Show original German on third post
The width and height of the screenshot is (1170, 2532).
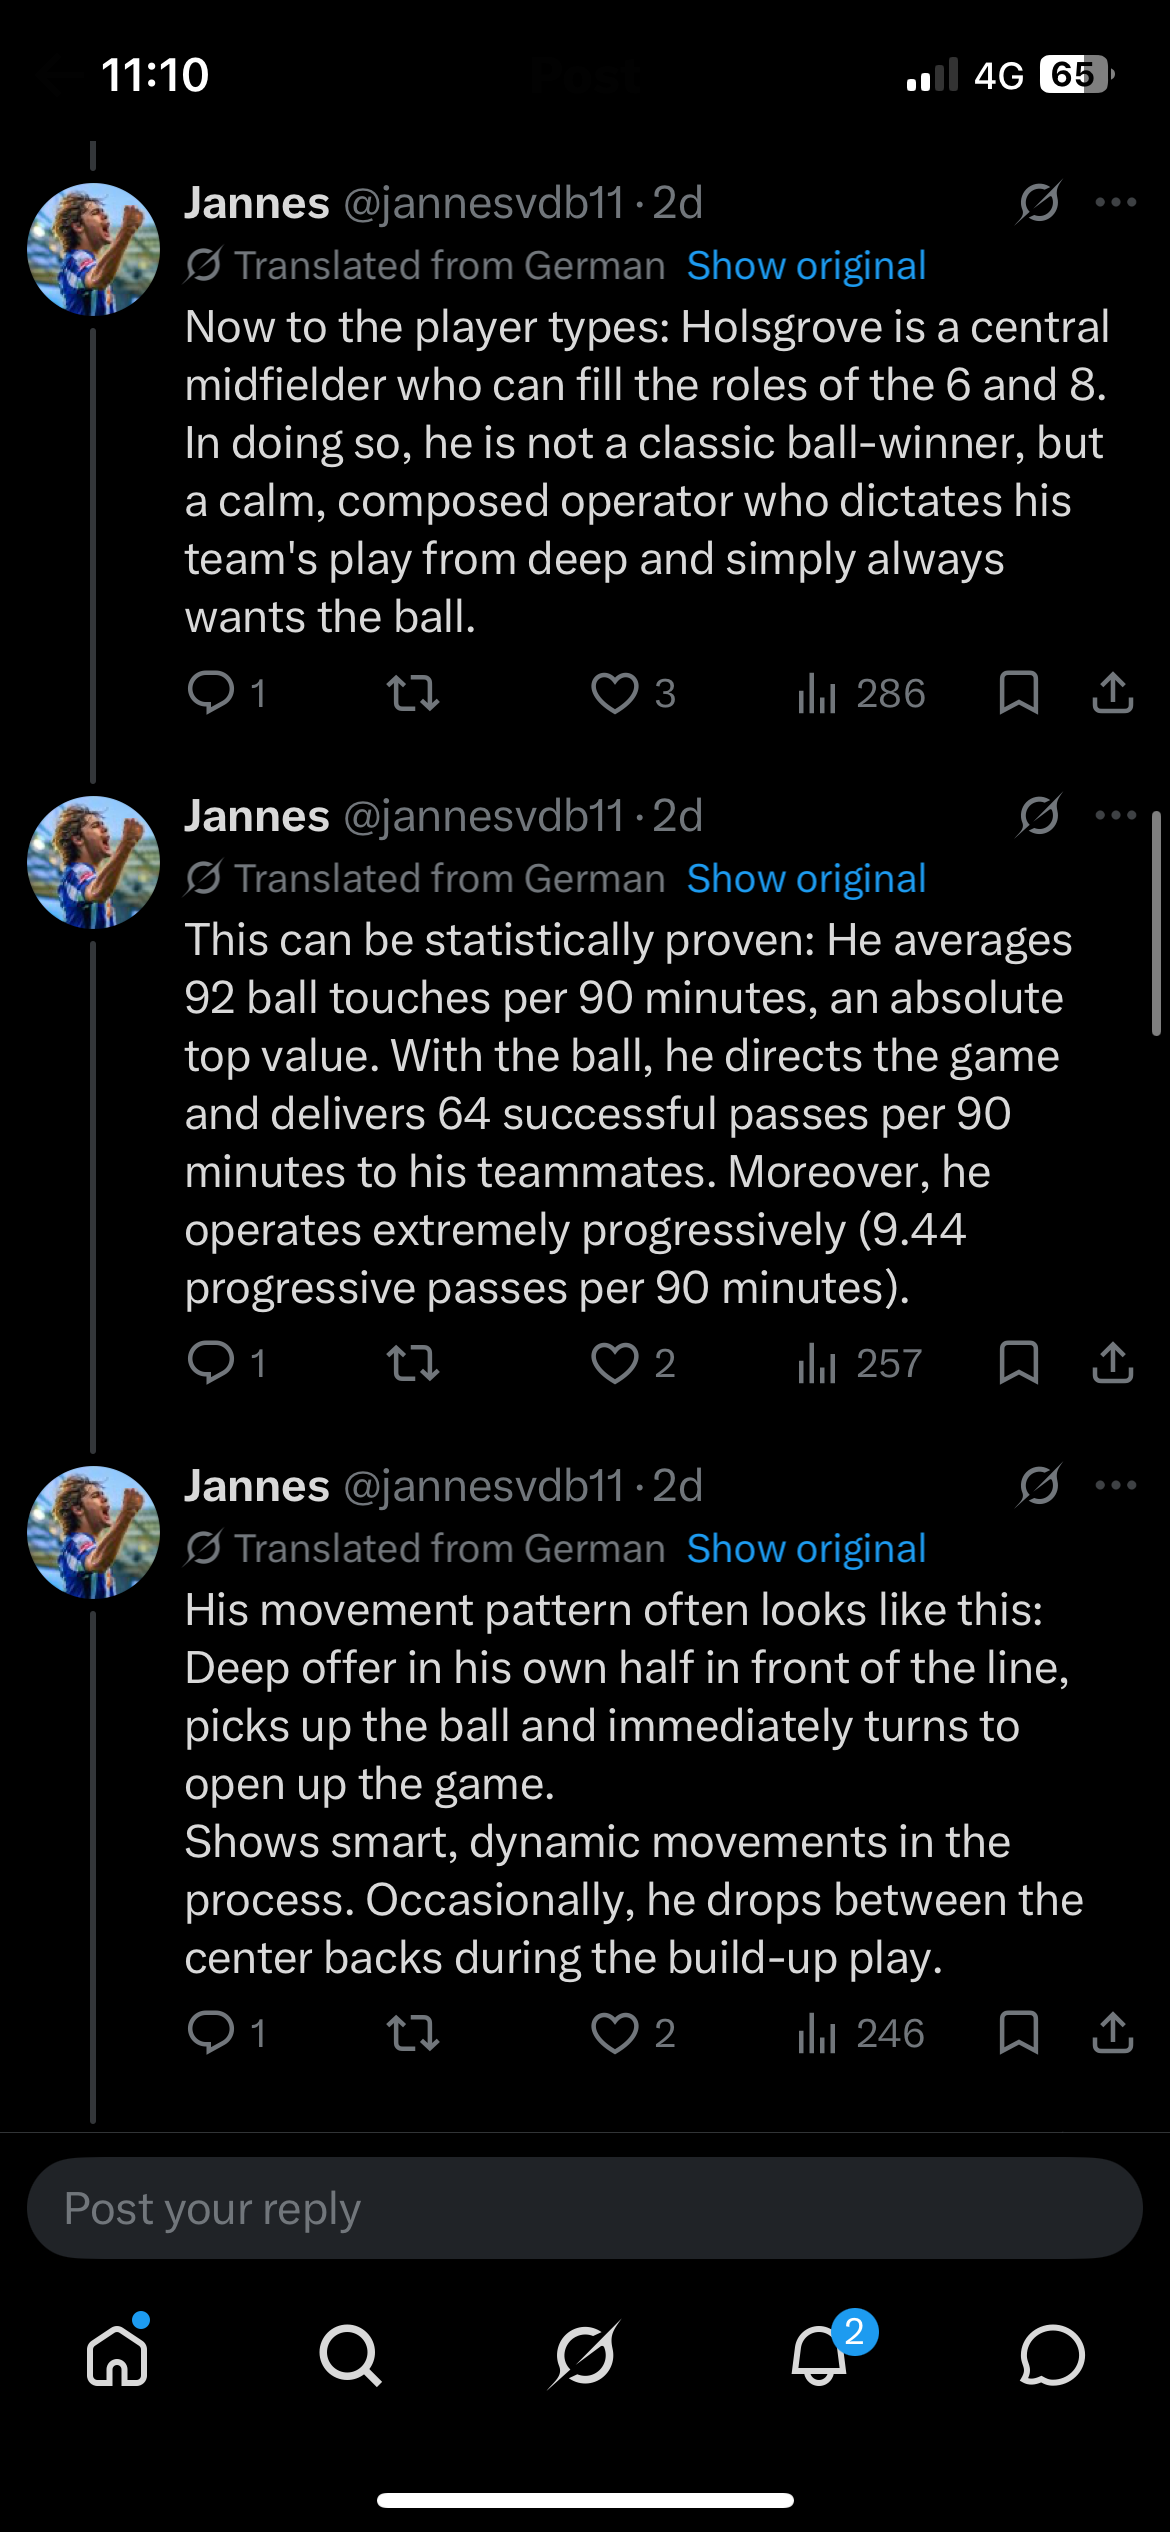pyautogui.click(x=806, y=1549)
